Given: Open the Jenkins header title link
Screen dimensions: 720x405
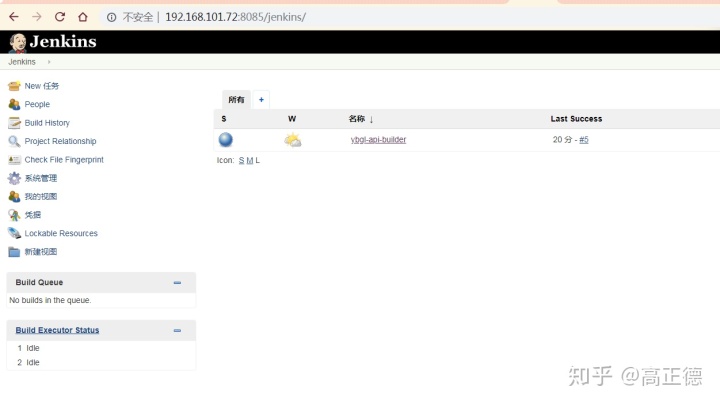Looking at the screenshot, I should click(x=63, y=42).
